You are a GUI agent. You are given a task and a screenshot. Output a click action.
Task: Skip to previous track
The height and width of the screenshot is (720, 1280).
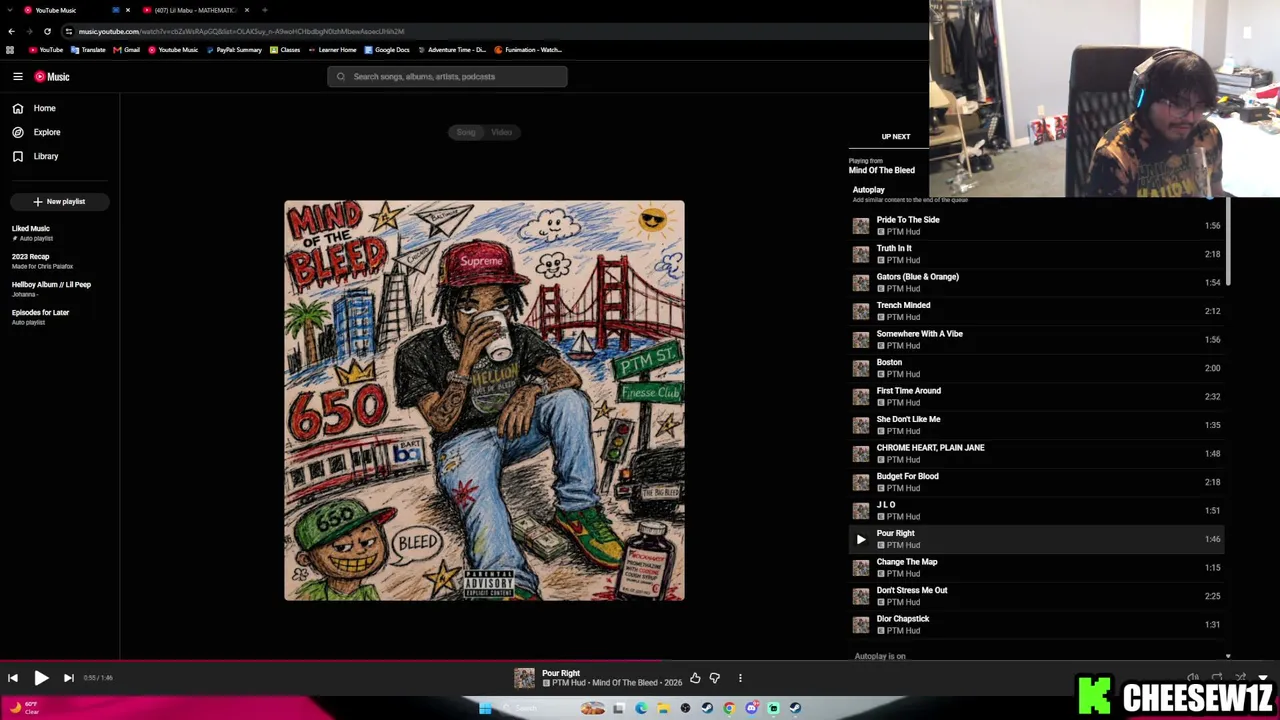13,678
